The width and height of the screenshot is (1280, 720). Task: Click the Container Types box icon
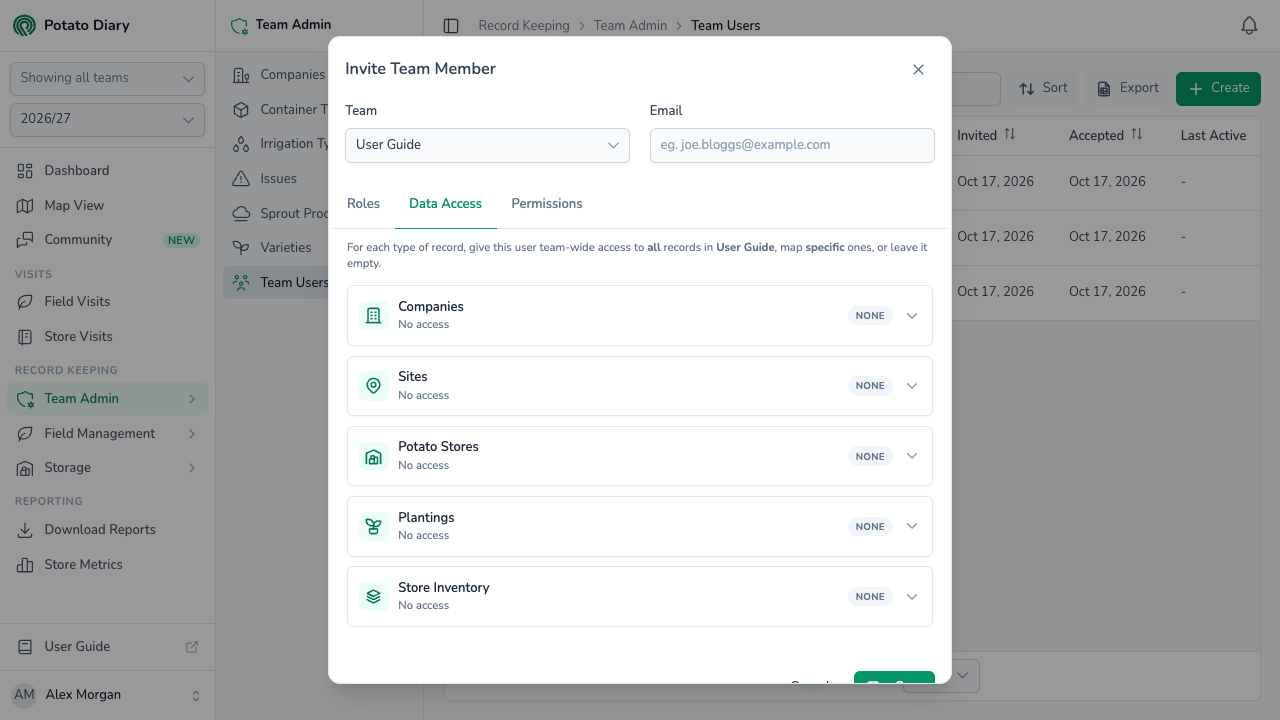coord(241,110)
